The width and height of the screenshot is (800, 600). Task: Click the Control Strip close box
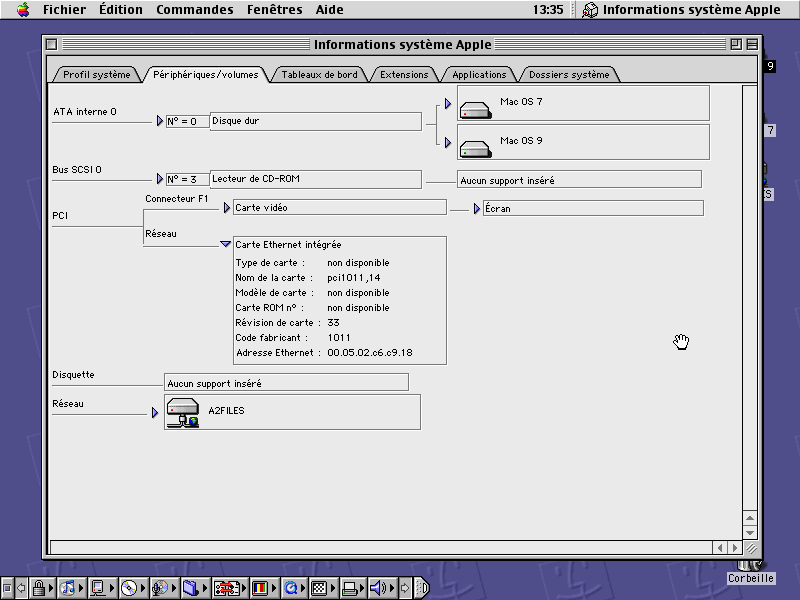tap(7, 588)
